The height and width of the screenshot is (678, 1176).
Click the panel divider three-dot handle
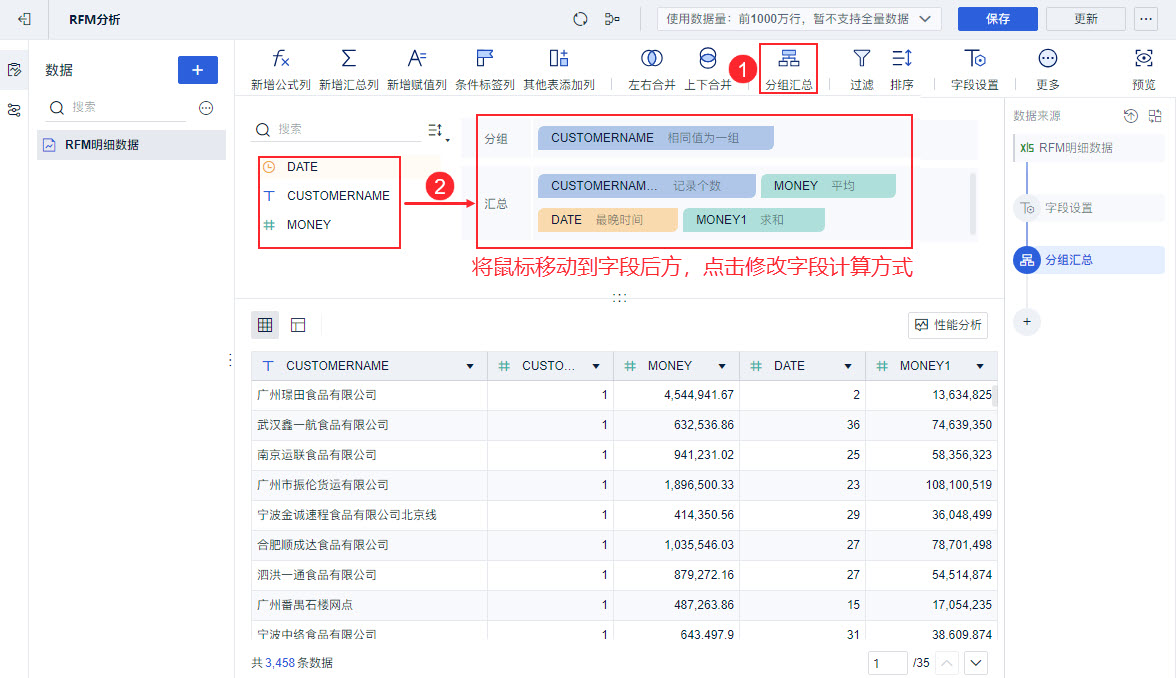click(620, 298)
